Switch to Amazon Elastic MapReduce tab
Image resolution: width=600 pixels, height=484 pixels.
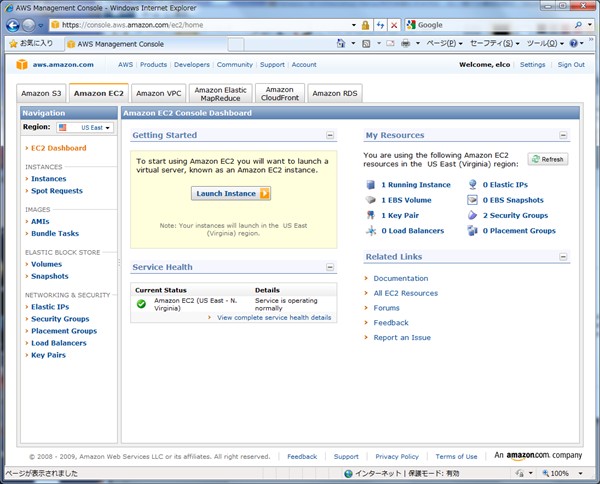coord(220,93)
